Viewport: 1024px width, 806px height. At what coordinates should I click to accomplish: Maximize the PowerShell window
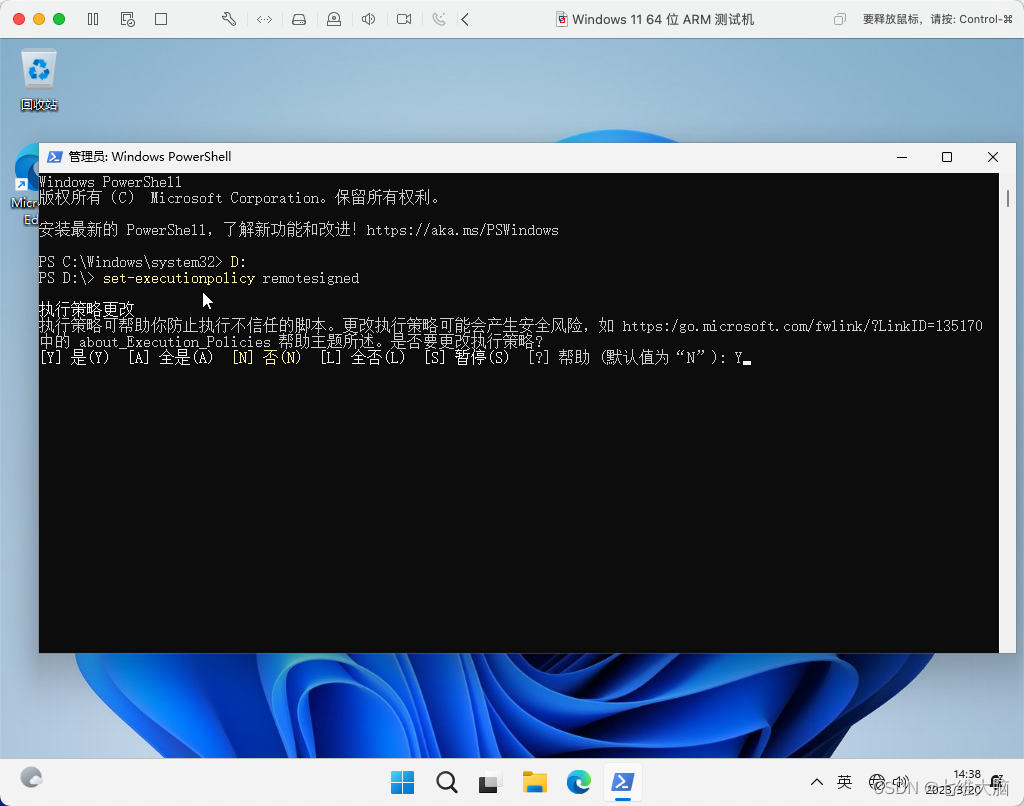point(947,157)
